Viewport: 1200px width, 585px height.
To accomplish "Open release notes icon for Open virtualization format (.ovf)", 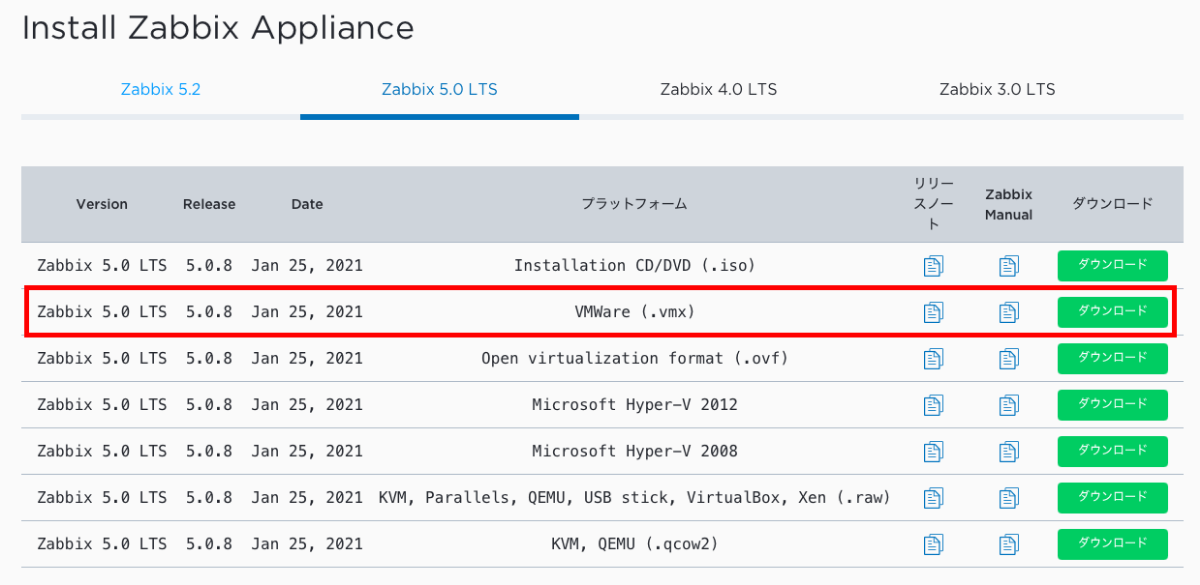I will (933, 358).
